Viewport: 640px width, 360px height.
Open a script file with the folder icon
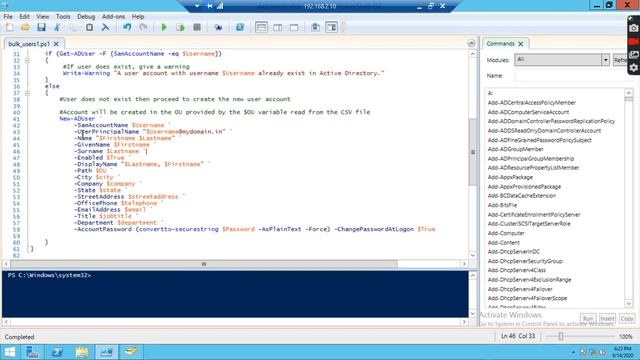pyautogui.click(x=25, y=27)
